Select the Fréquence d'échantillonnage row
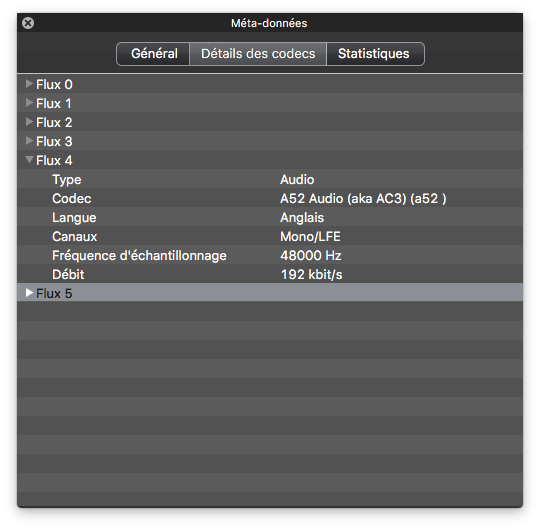The image size is (540, 529). [x=270, y=255]
